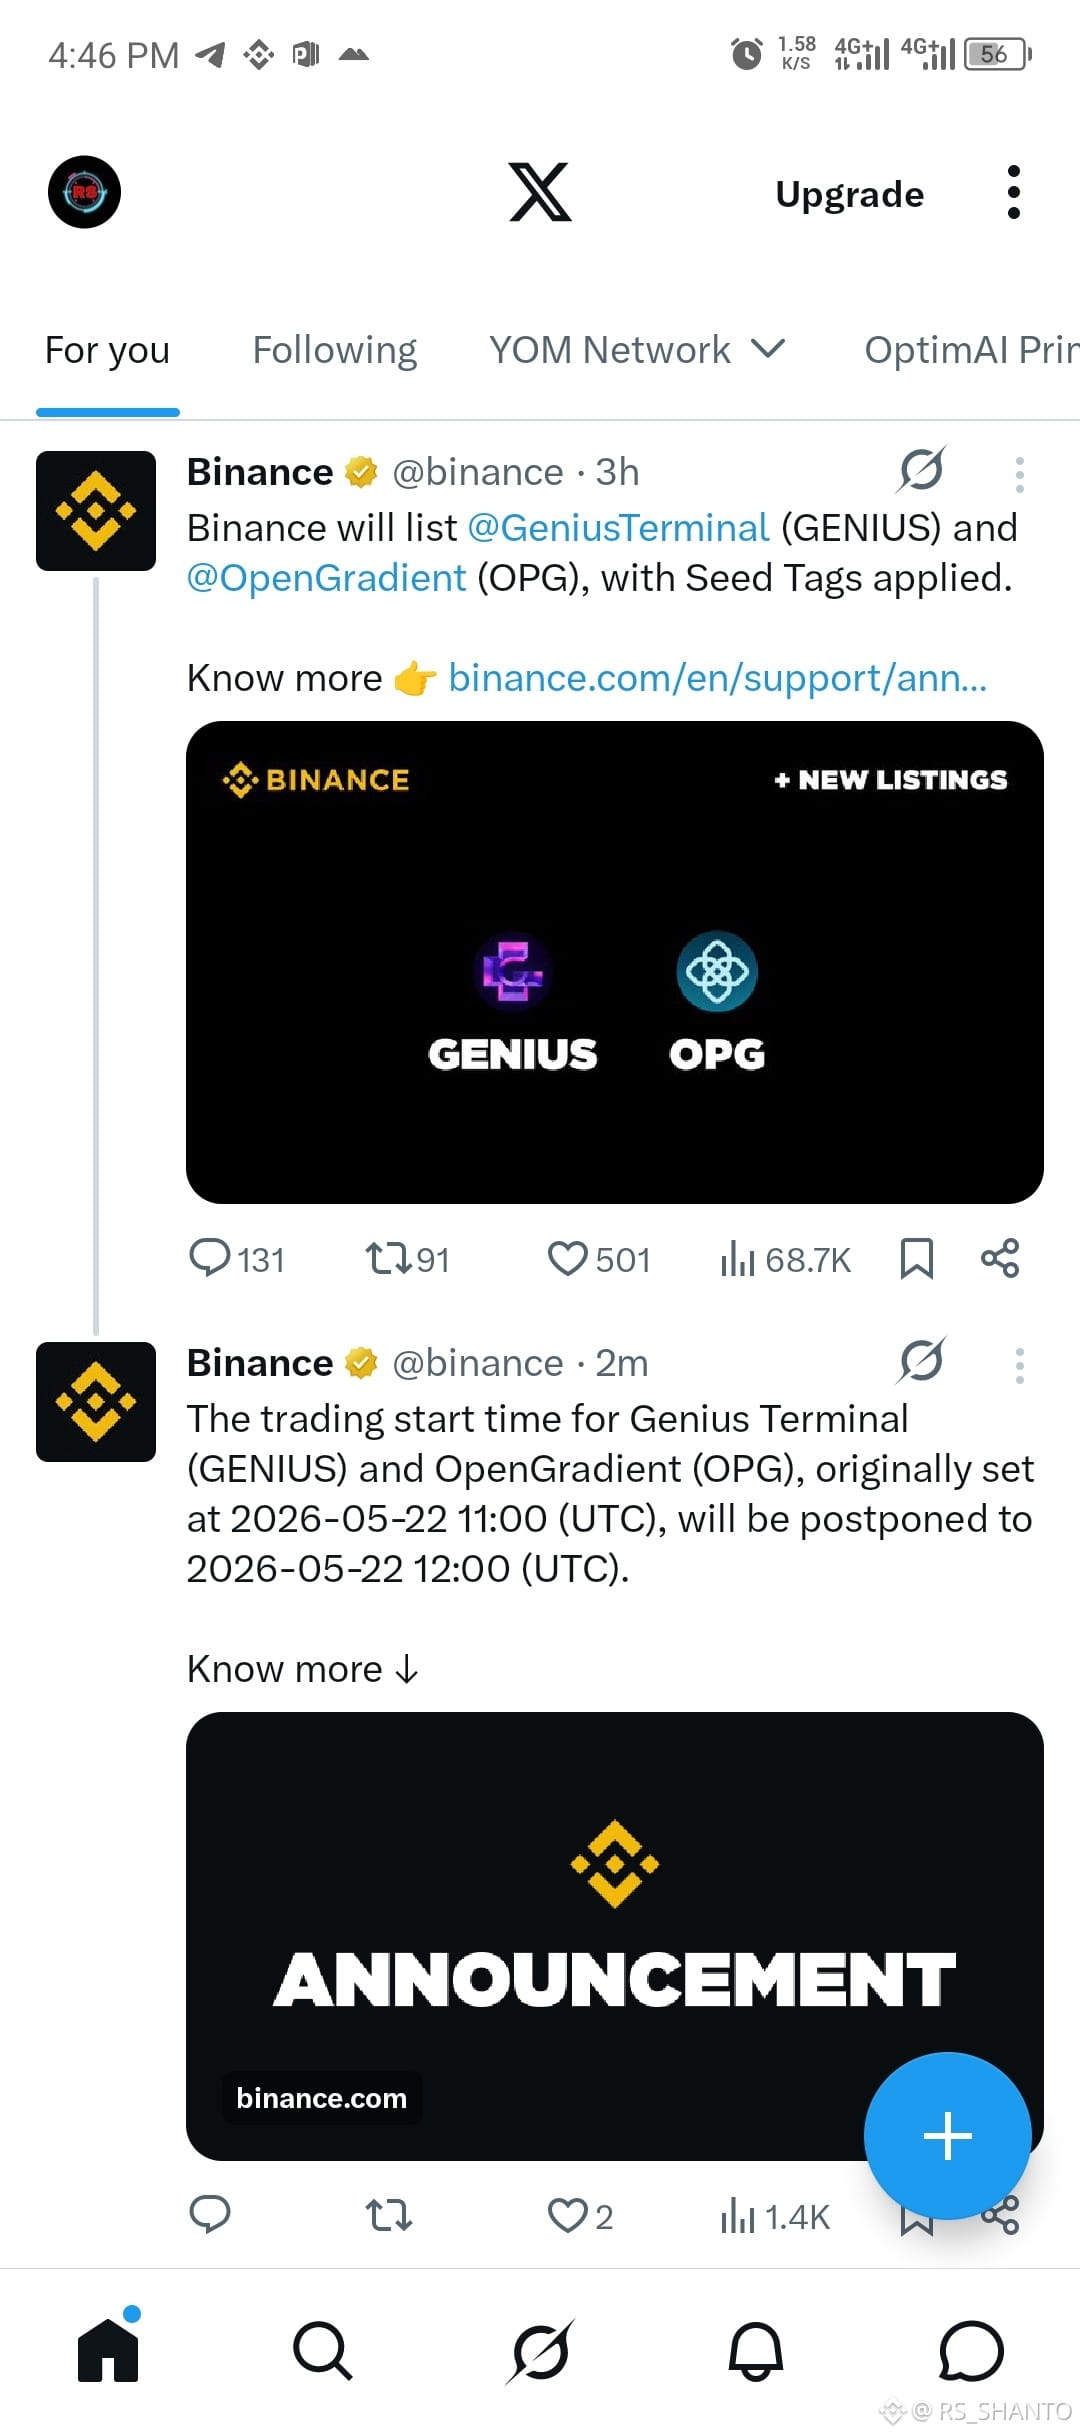Tap the Upgrade button
The image size is (1080, 2436).
click(849, 194)
